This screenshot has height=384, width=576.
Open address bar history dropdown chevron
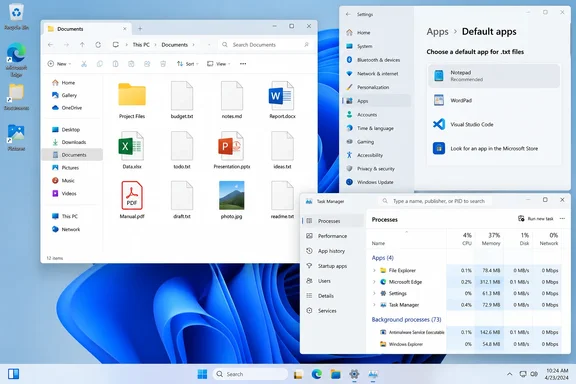click(209, 45)
